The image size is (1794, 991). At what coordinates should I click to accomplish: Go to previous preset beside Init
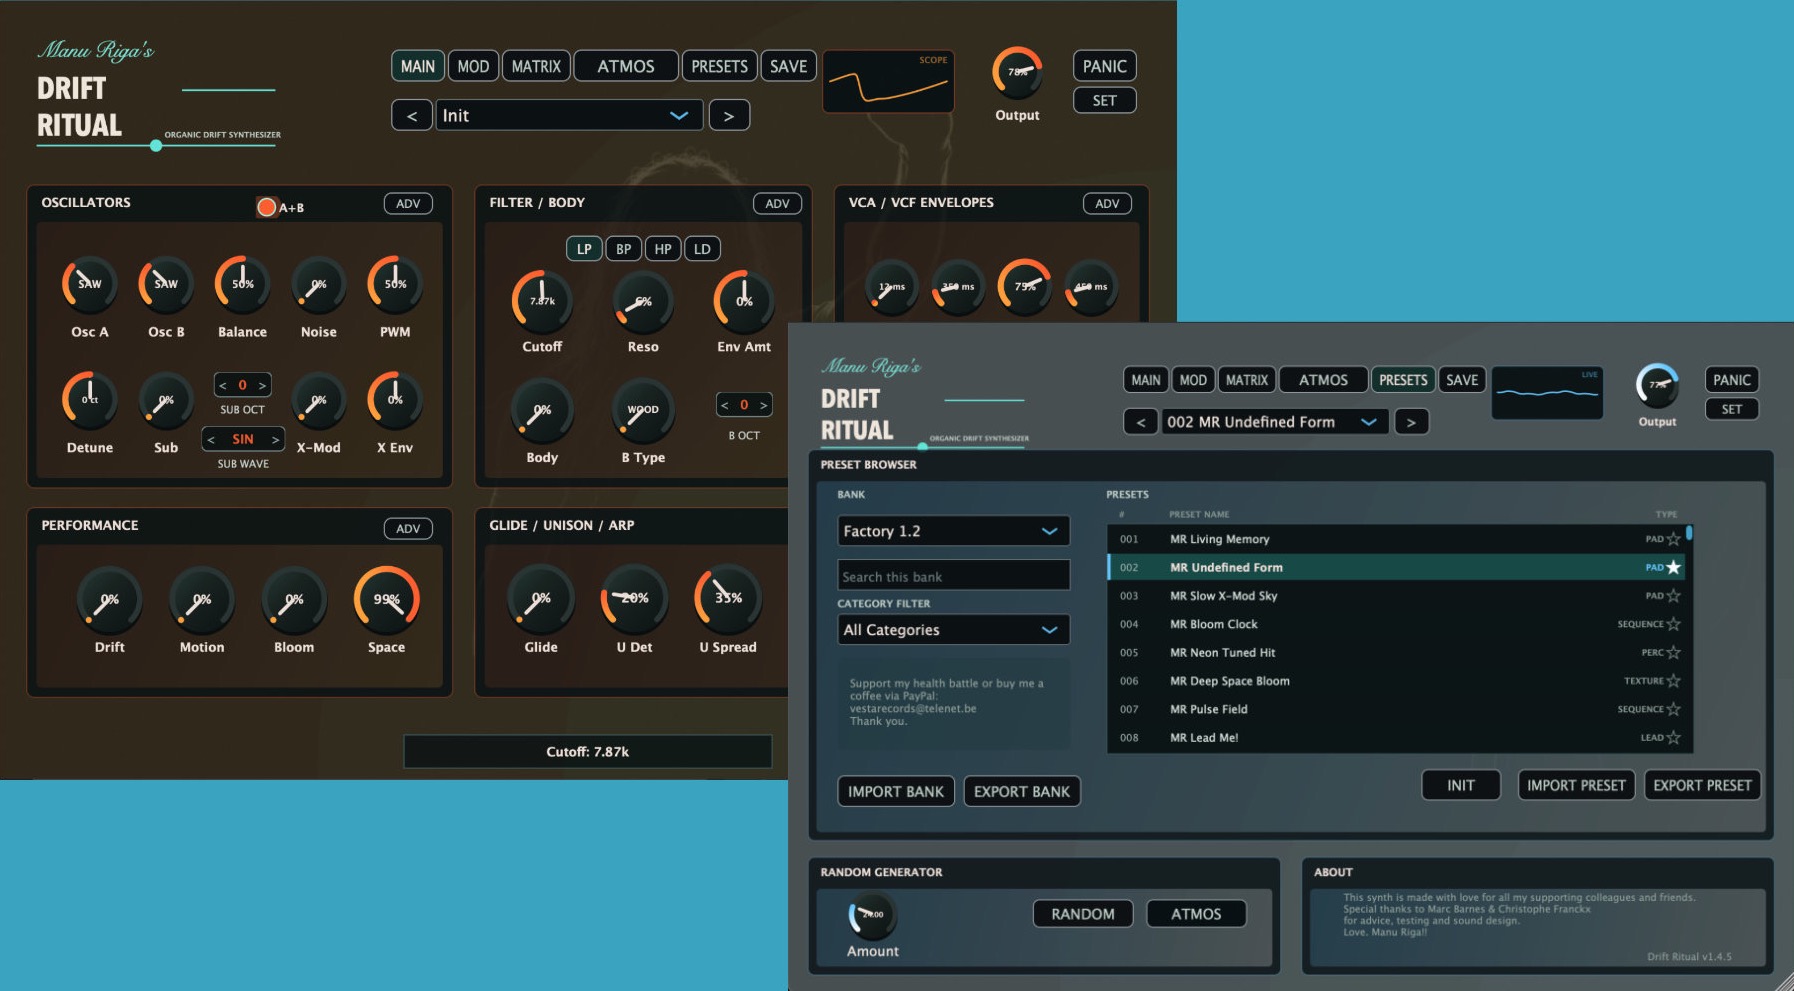tap(412, 115)
